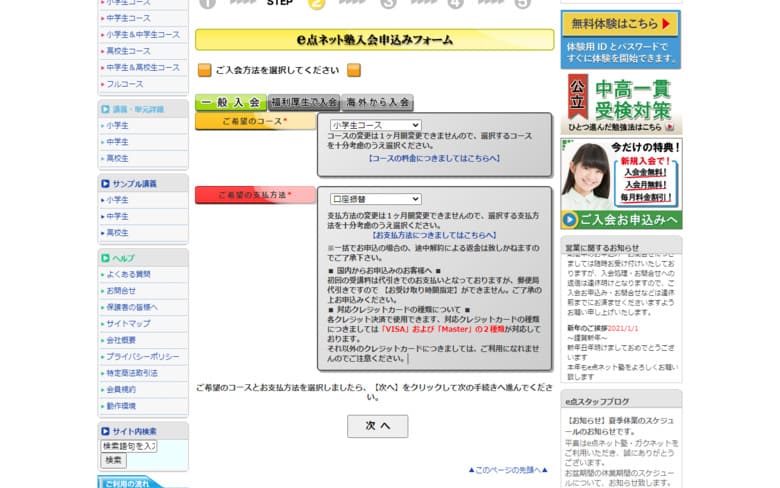Open 小学生＆中学生コース in the sidebar

[x=143, y=35]
